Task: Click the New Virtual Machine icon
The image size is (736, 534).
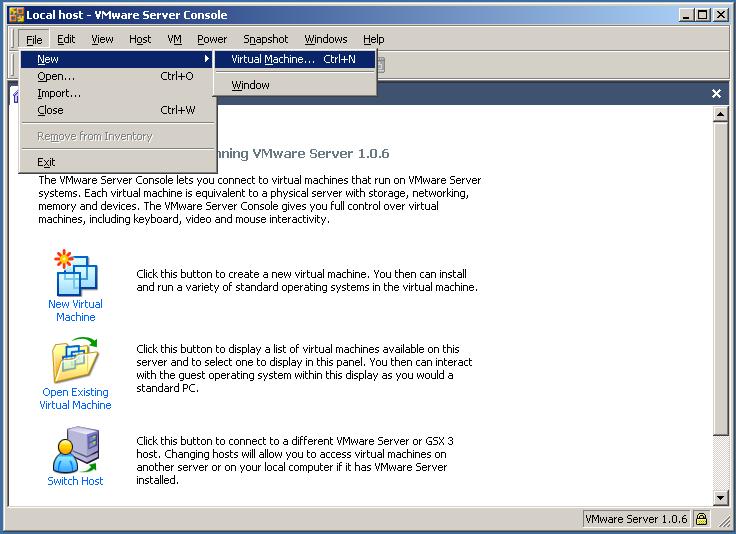Action: [76, 272]
